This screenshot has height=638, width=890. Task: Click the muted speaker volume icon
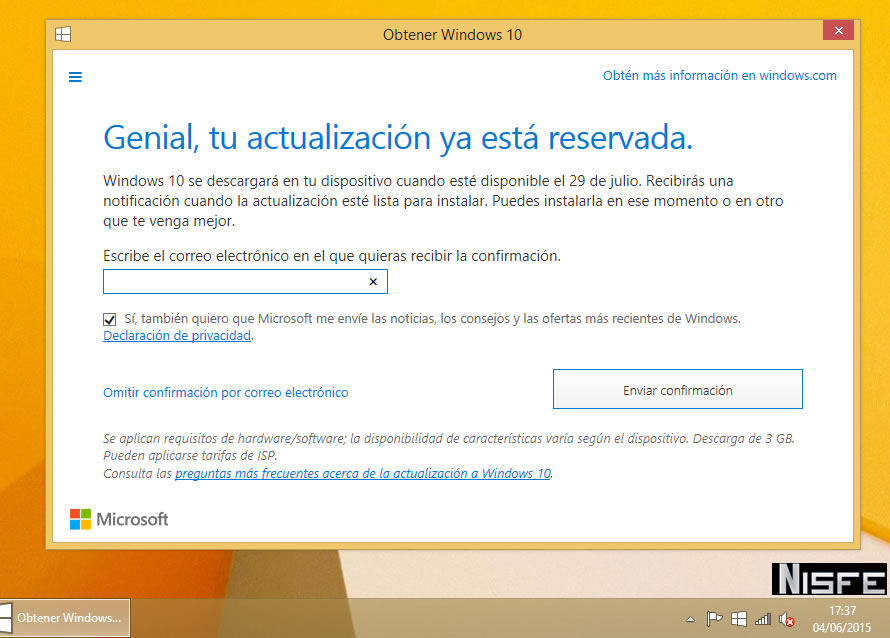(787, 619)
